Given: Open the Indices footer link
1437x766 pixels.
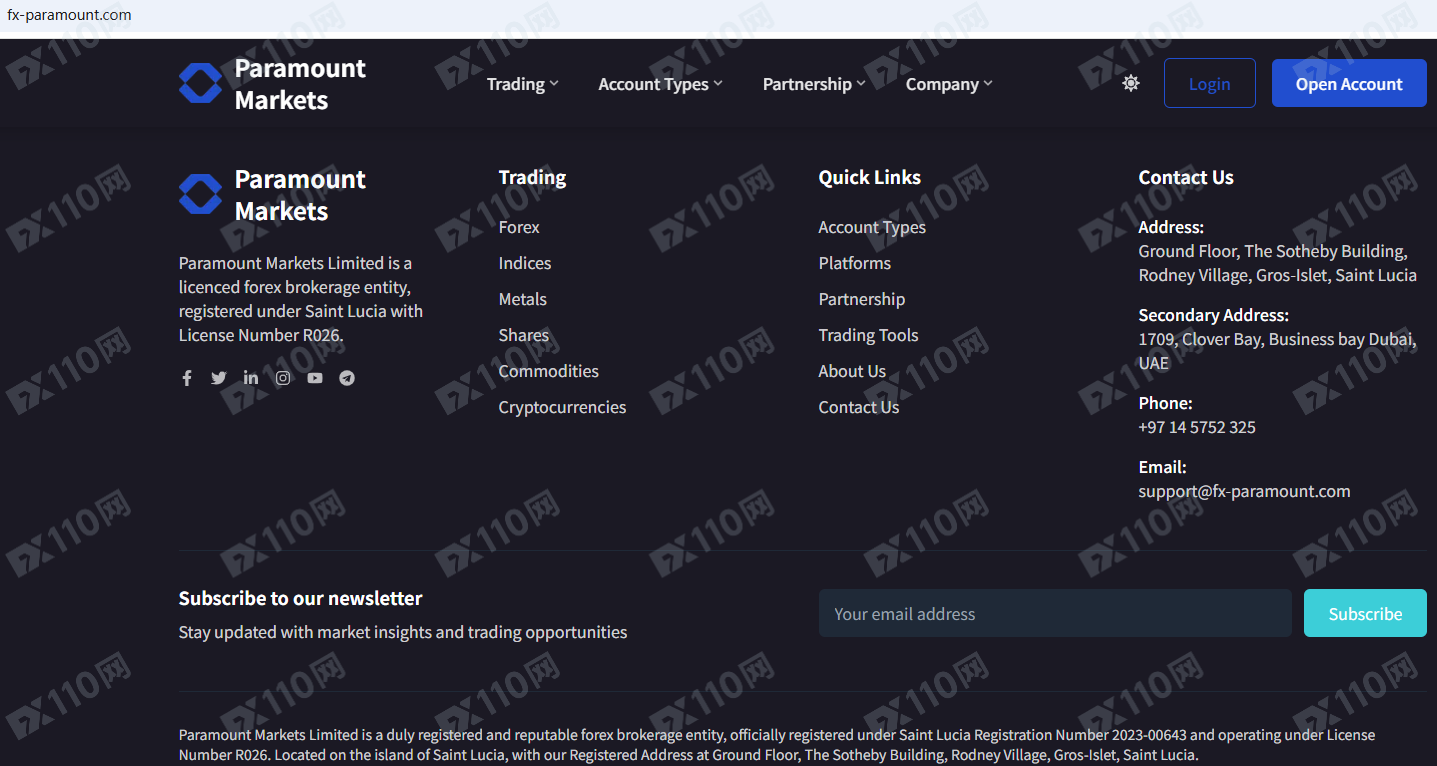Looking at the screenshot, I should [x=525, y=263].
